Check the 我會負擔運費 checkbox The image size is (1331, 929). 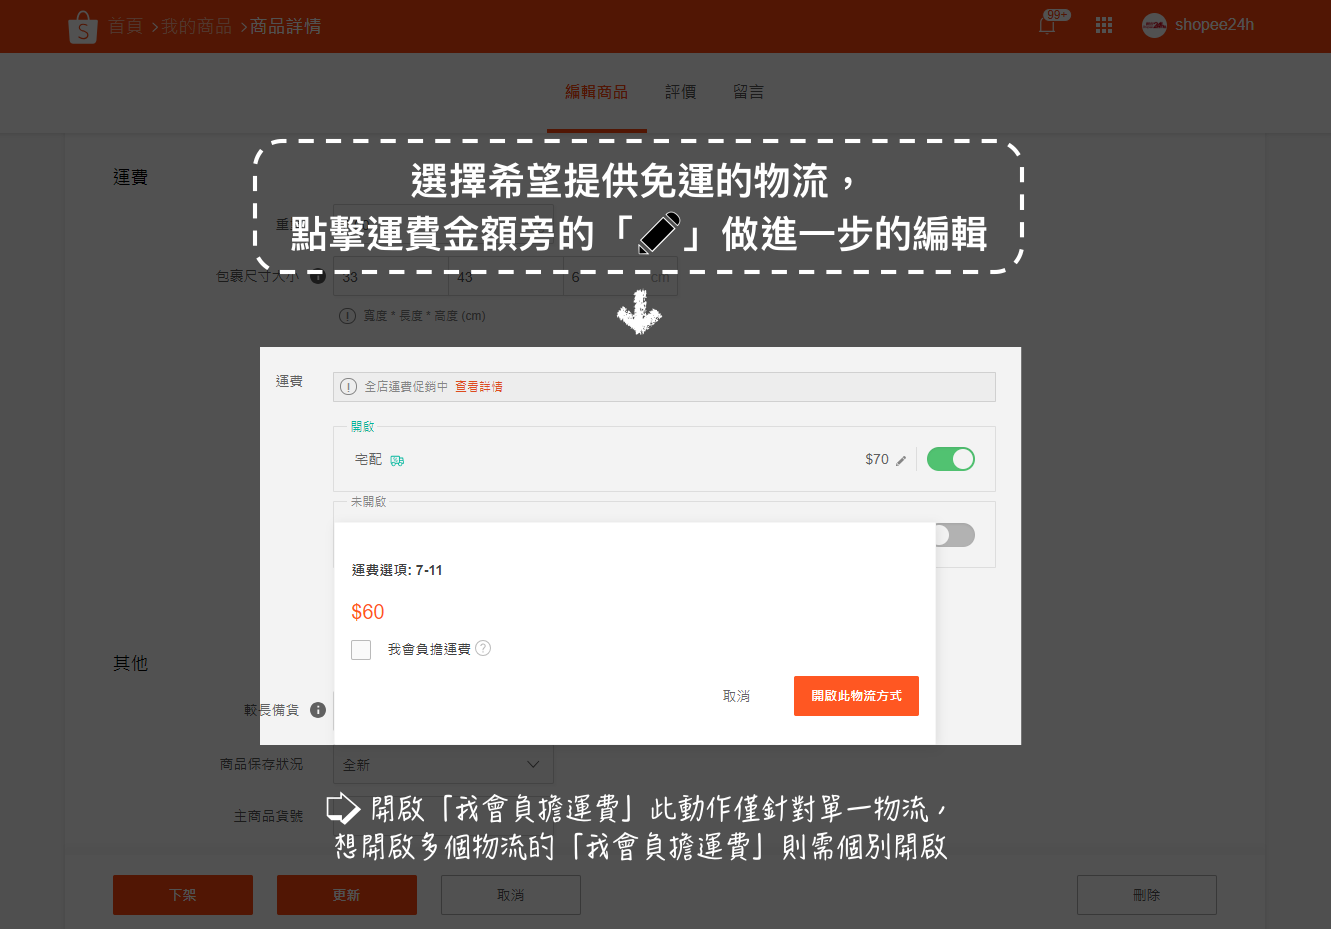361,650
